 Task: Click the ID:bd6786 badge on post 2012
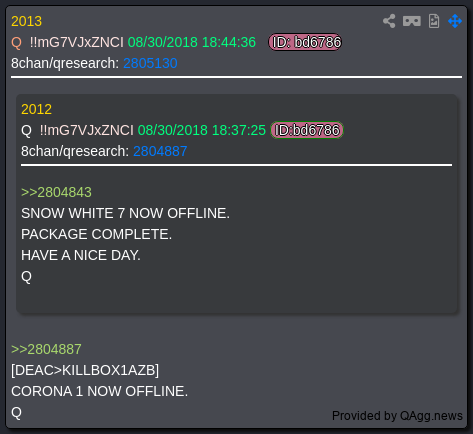(x=307, y=130)
